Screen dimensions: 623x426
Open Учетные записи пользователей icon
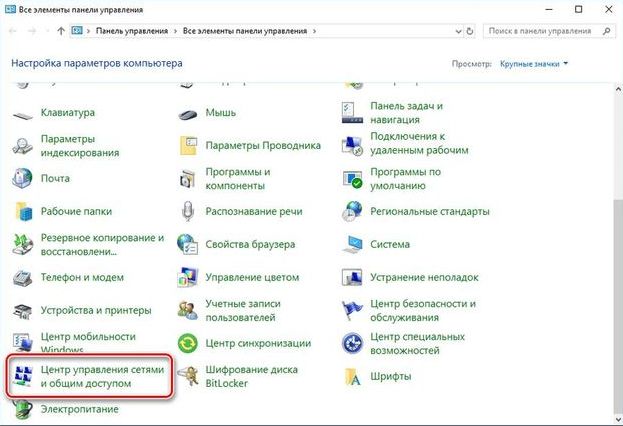(188, 310)
